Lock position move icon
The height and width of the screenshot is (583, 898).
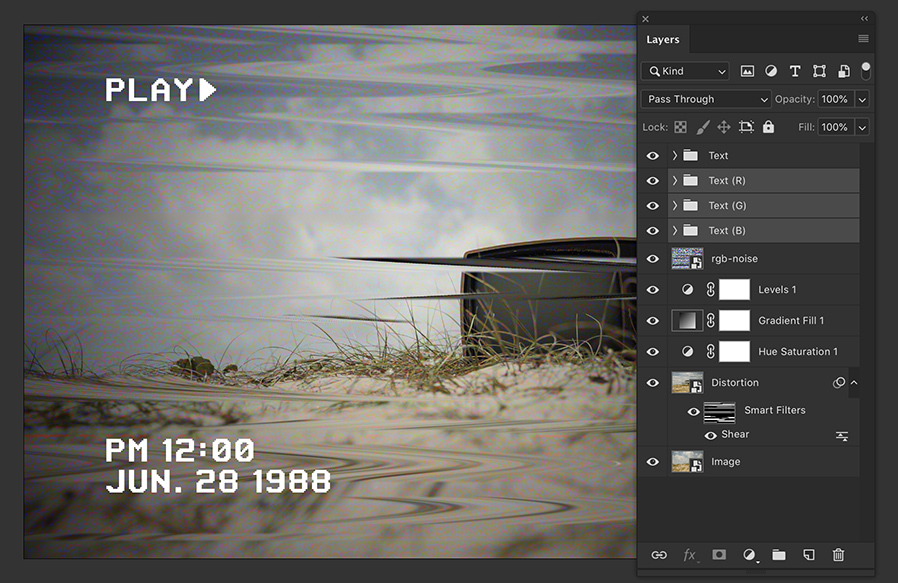pyautogui.click(x=724, y=127)
